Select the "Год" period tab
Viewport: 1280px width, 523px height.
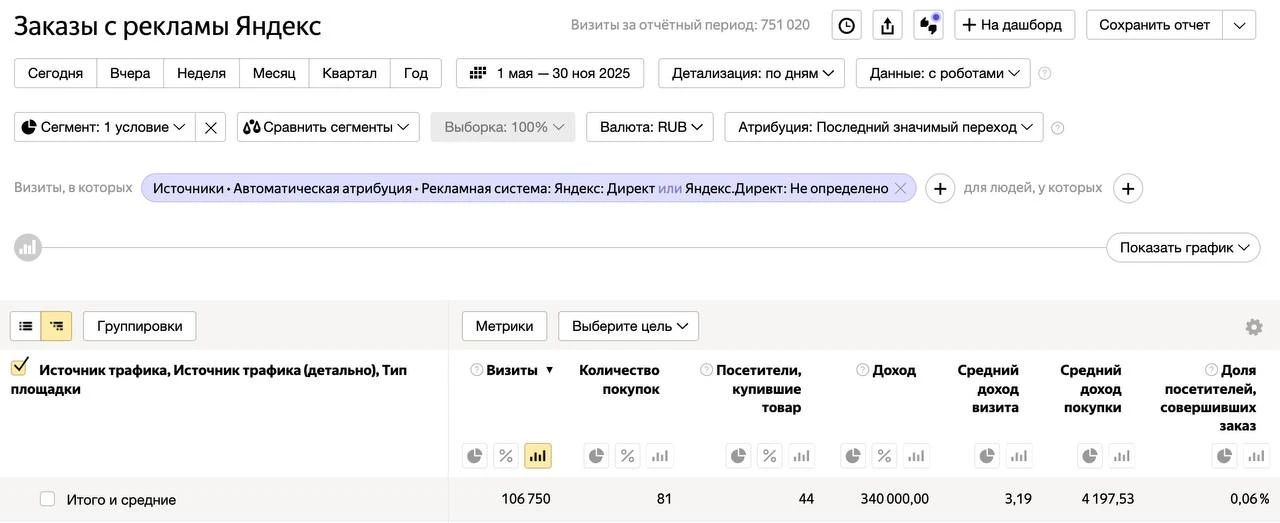[416, 73]
